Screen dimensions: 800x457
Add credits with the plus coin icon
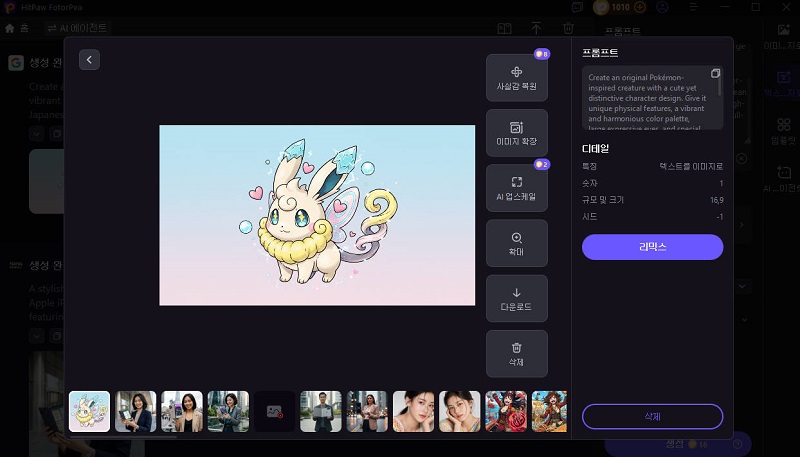pyautogui.click(x=639, y=7)
